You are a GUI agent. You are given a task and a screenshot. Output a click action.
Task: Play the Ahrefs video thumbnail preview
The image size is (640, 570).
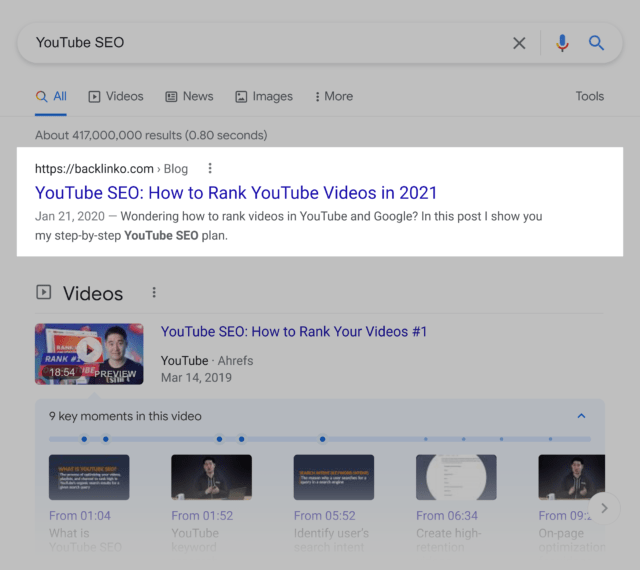pyautogui.click(x=89, y=353)
